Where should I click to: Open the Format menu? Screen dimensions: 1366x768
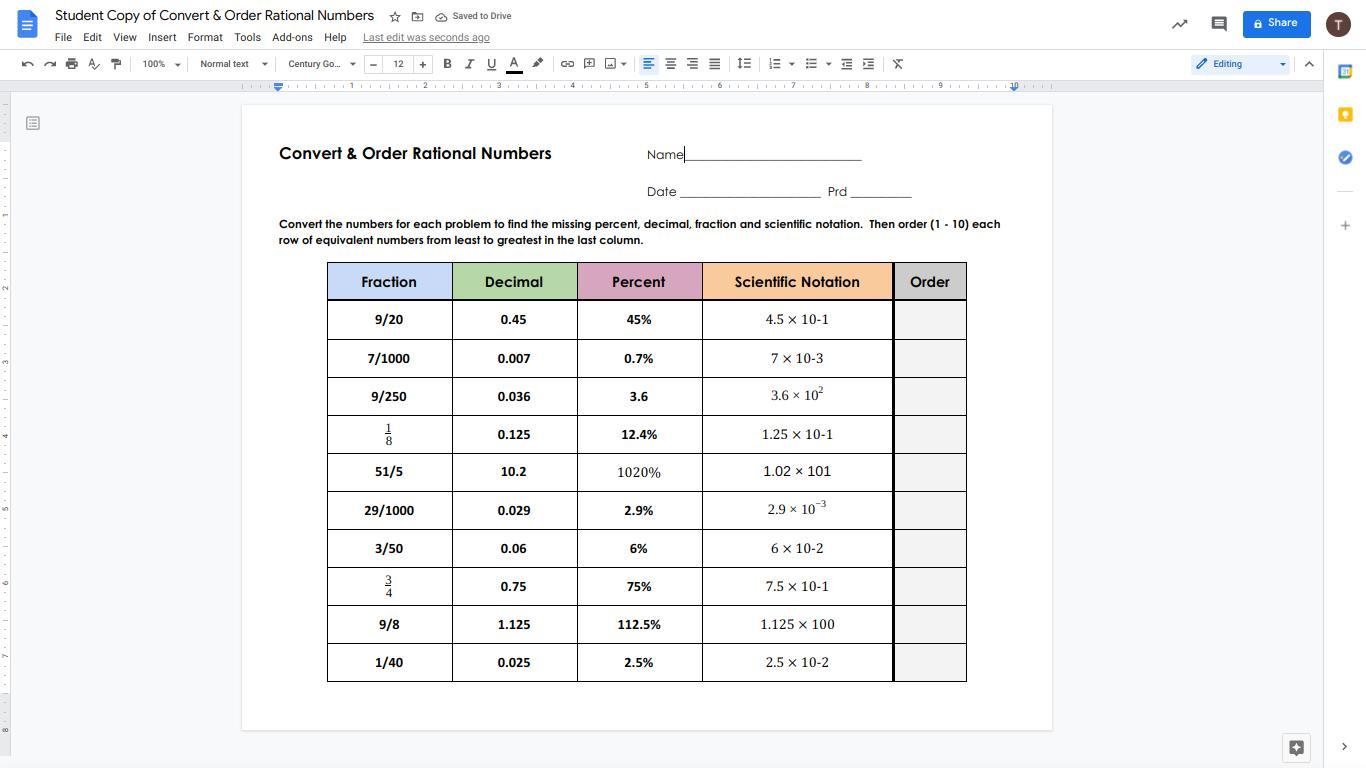click(205, 38)
